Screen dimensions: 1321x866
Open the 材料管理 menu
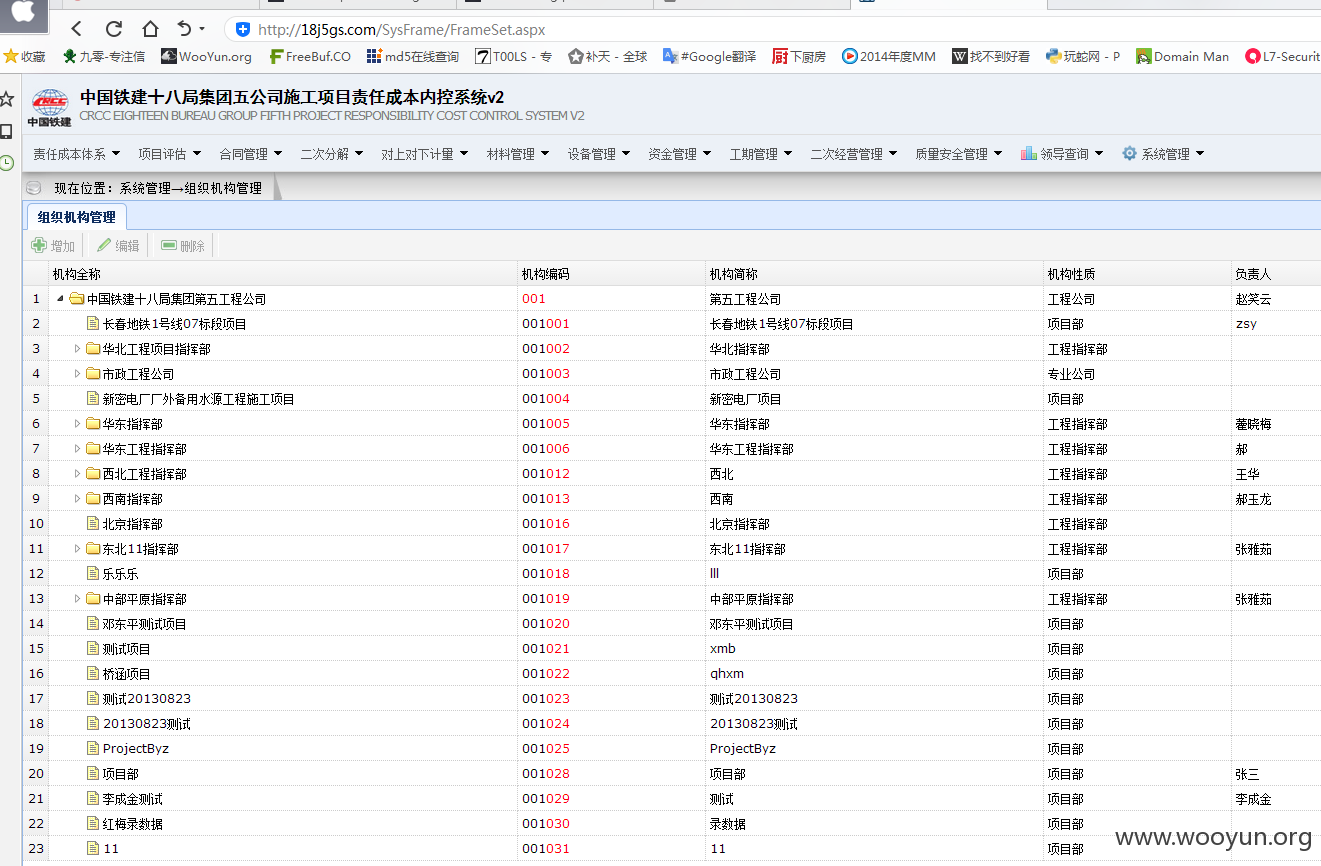pos(518,154)
